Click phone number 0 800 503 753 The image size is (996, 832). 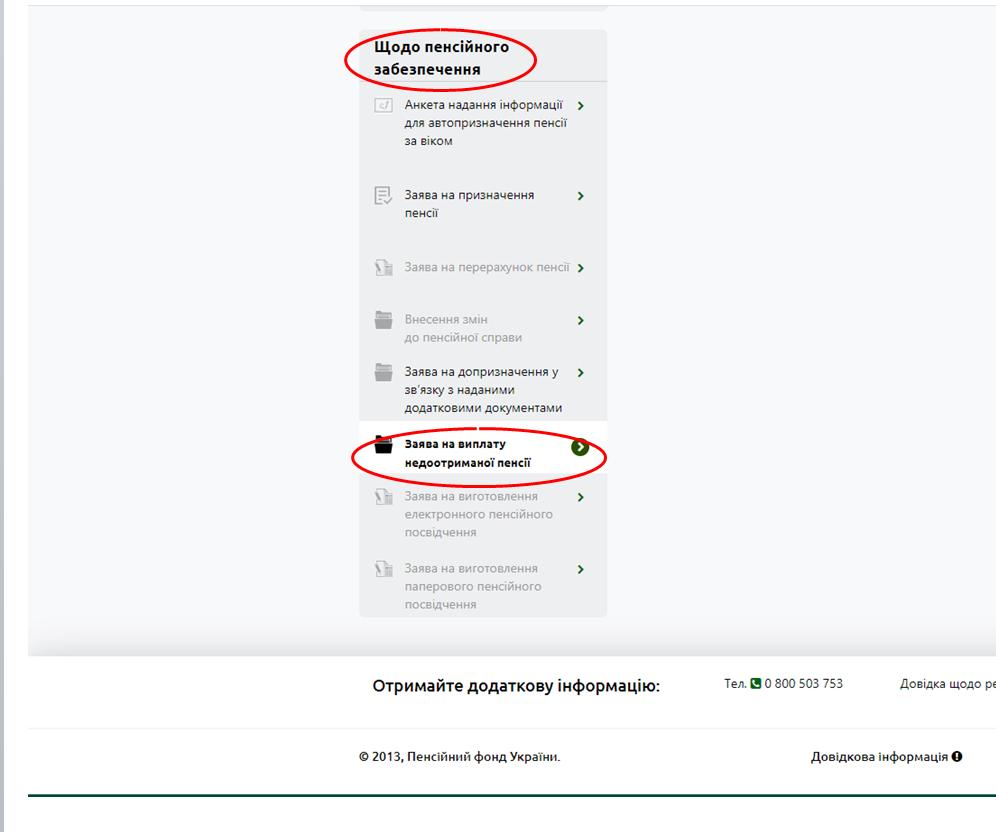[x=803, y=684]
